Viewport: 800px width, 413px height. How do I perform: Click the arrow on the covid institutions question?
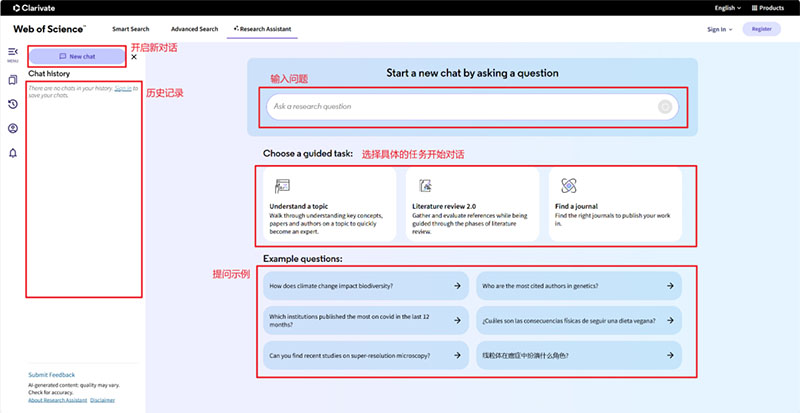pyautogui.click(x=457, y=321)
